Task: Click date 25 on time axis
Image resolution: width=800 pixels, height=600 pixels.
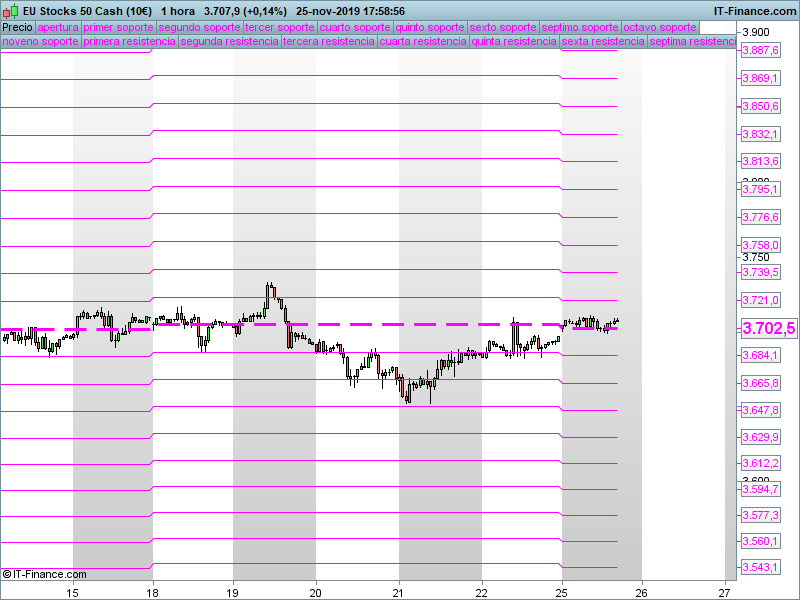Action: [562, 593]
